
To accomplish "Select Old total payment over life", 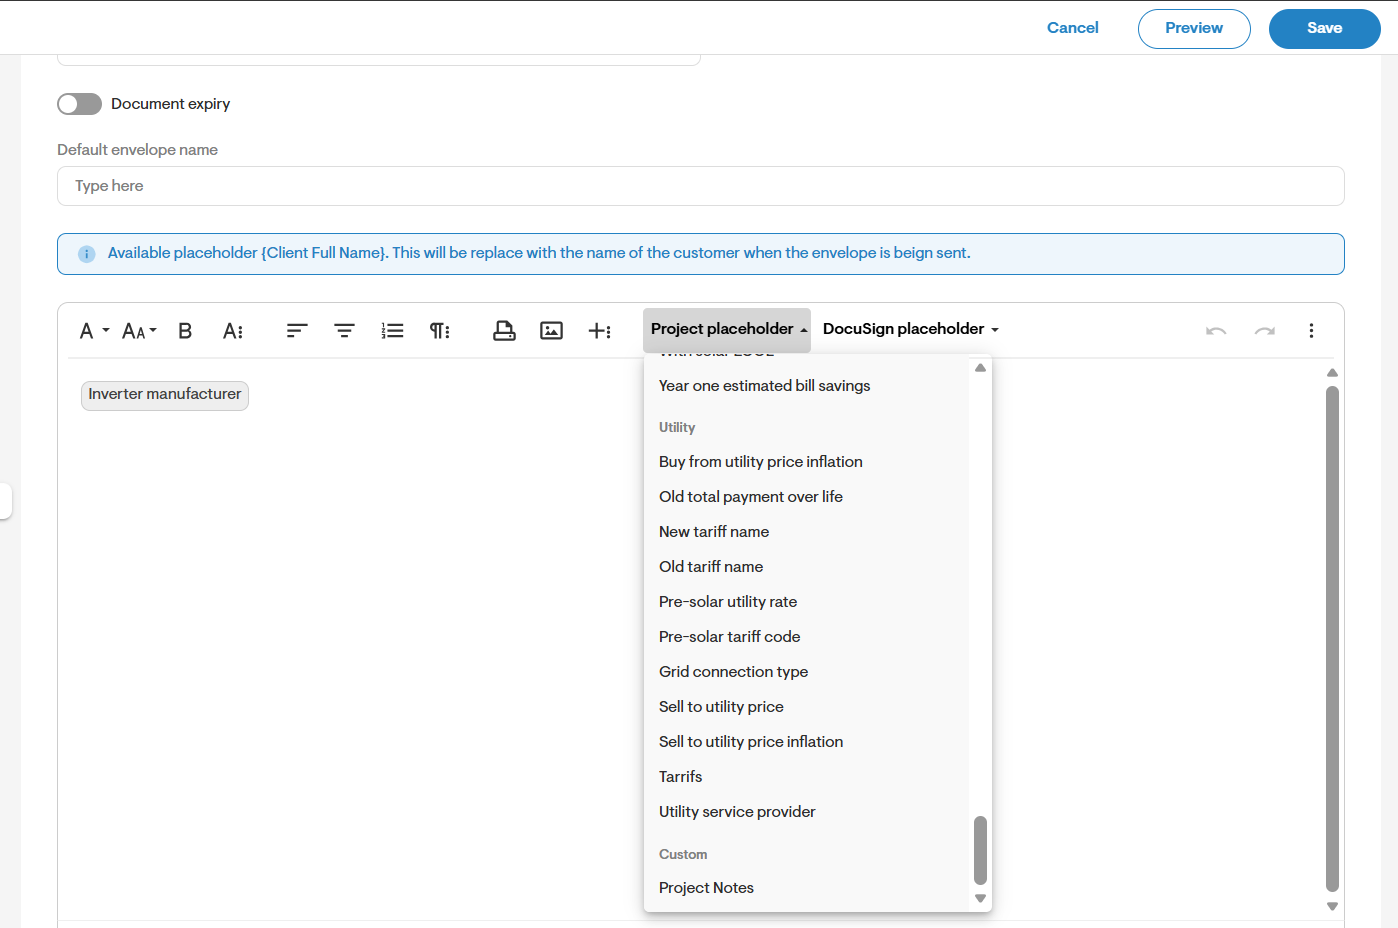I will [x=750, y=497].
